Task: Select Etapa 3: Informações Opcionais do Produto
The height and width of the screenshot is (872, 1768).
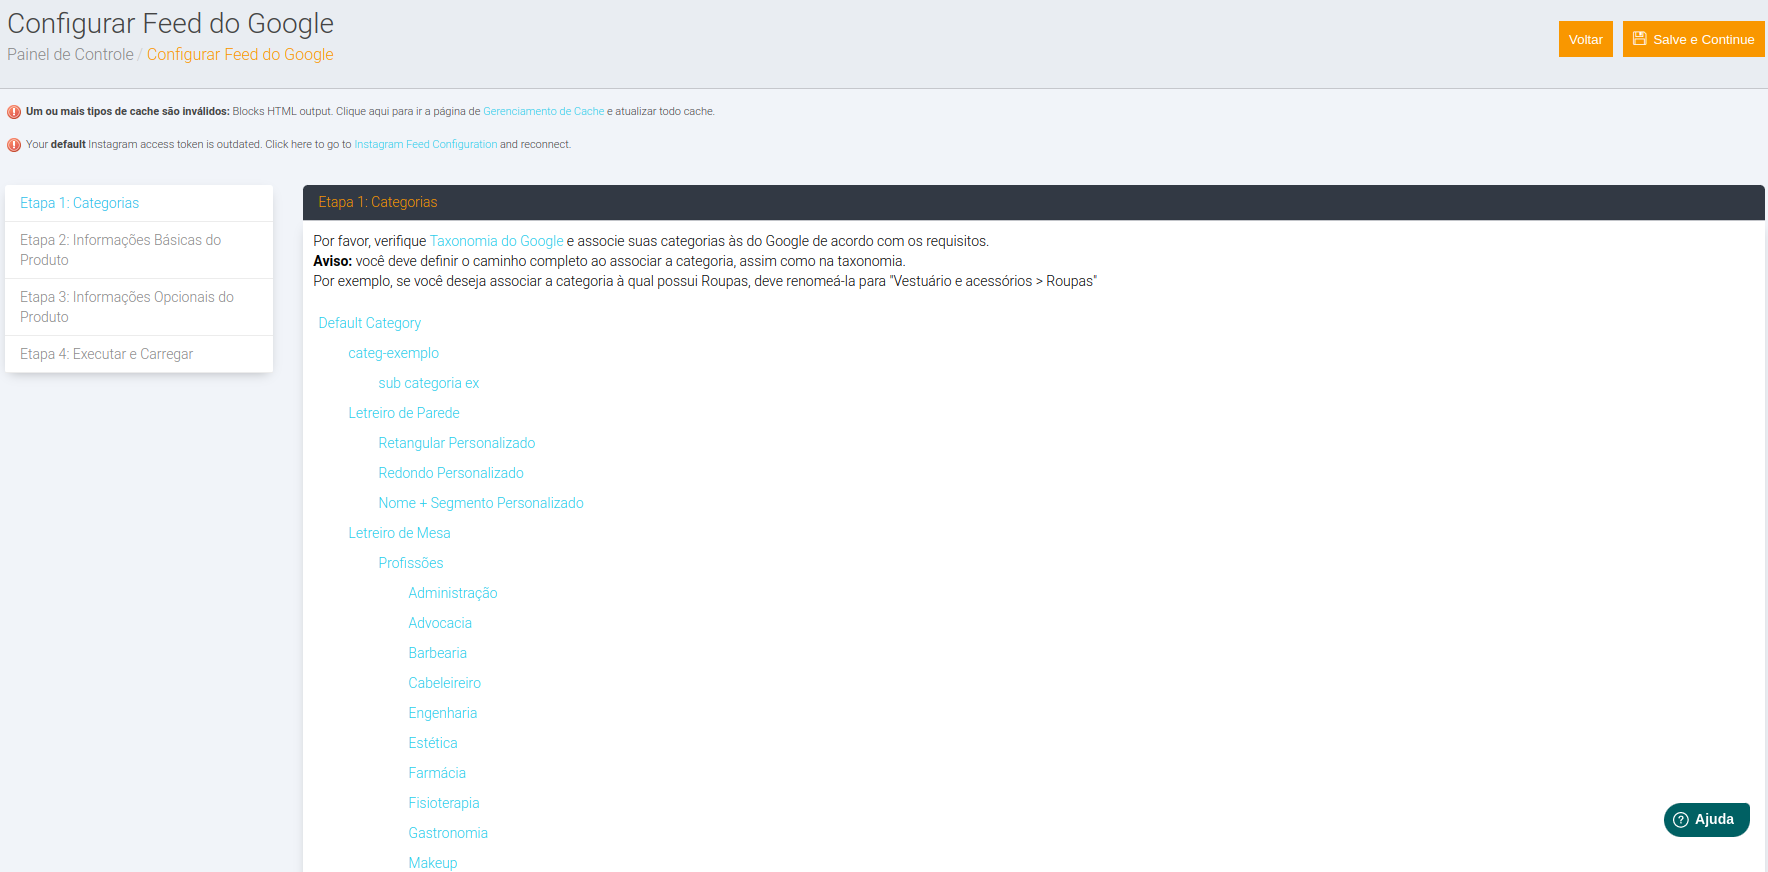Action: (x=139, y=307)
